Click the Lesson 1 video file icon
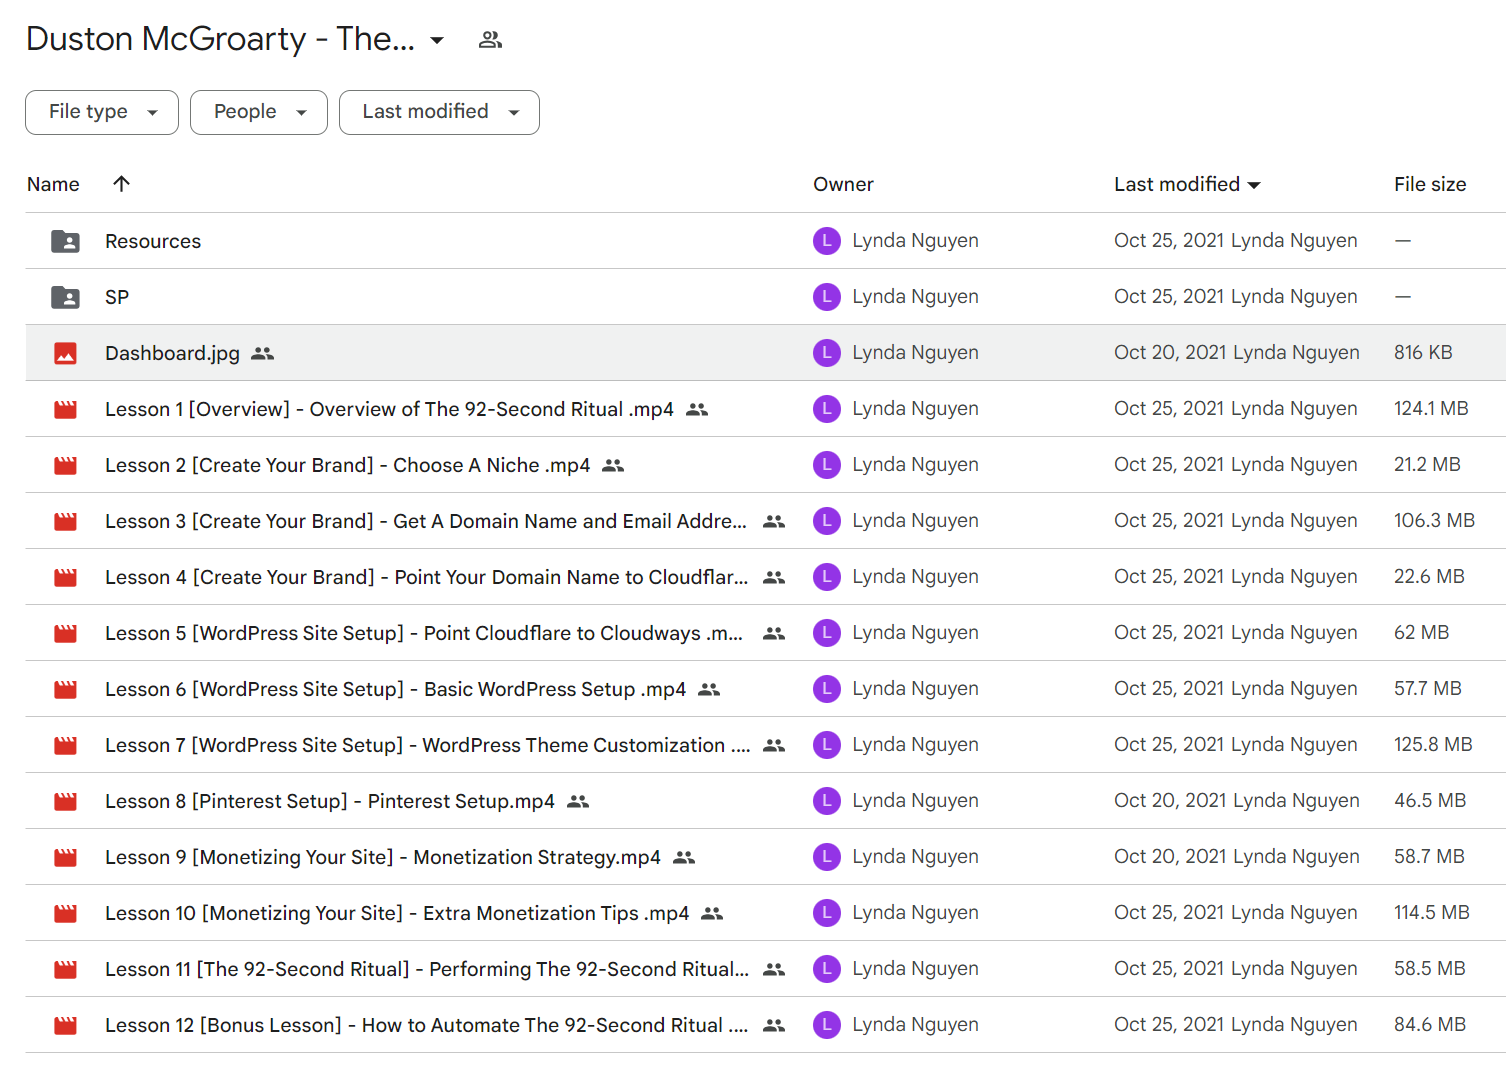The image size is (1506, 1078). [x=65, y=409]
